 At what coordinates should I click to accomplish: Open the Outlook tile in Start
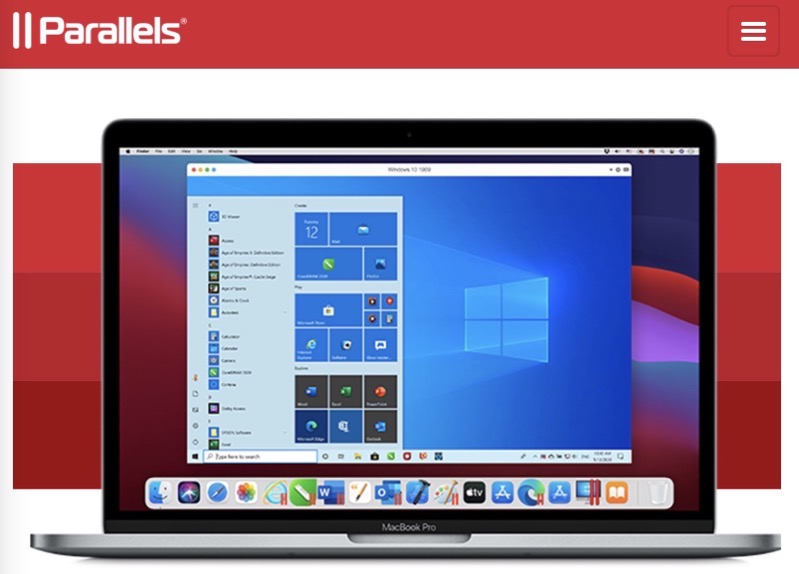380,426
